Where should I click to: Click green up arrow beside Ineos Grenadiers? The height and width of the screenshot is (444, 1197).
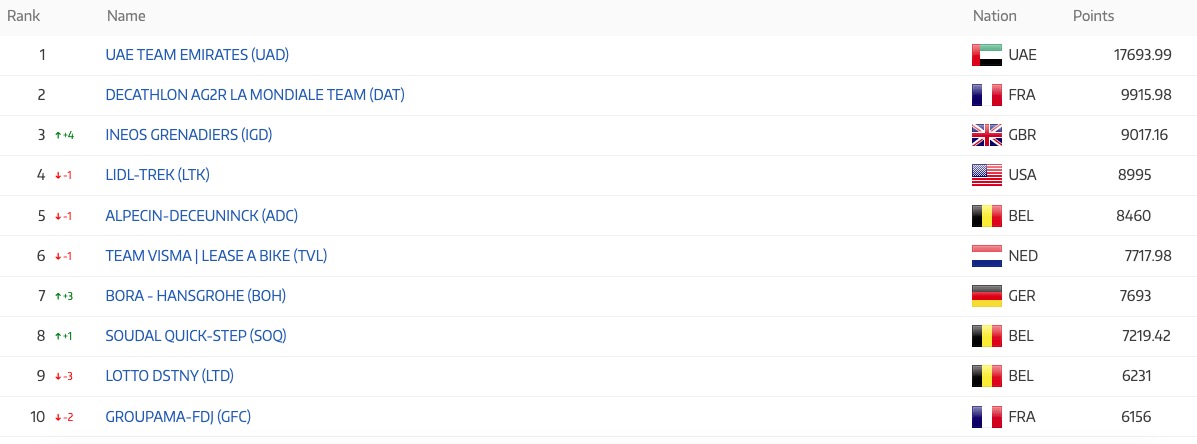(58, 135)
